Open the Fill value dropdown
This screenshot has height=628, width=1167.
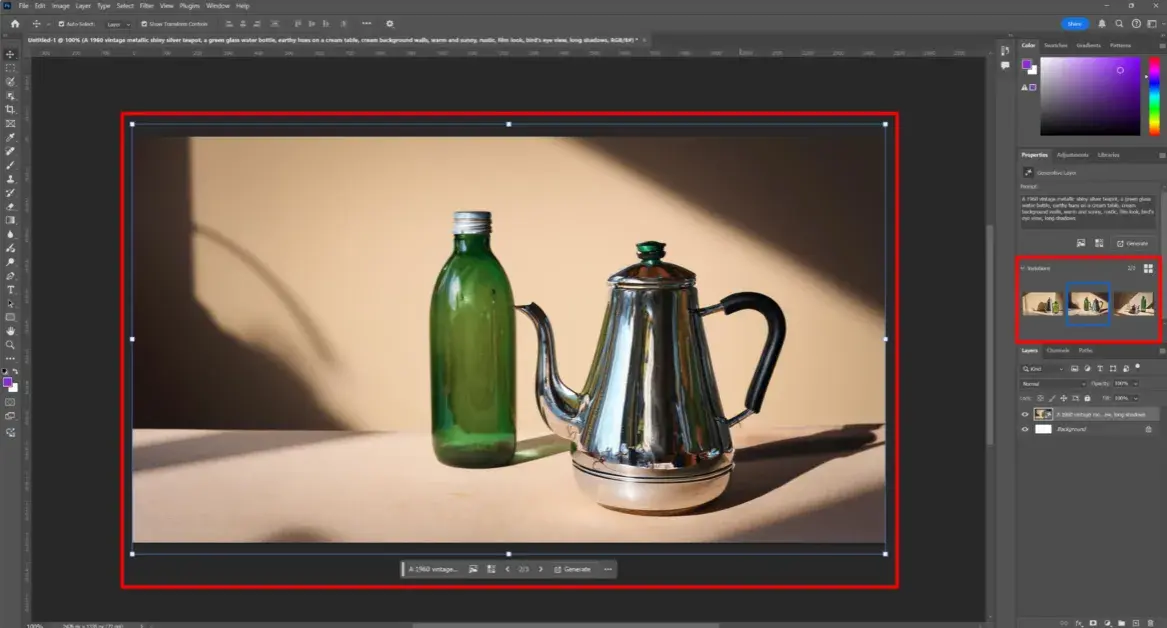(x=1135, y=398)
